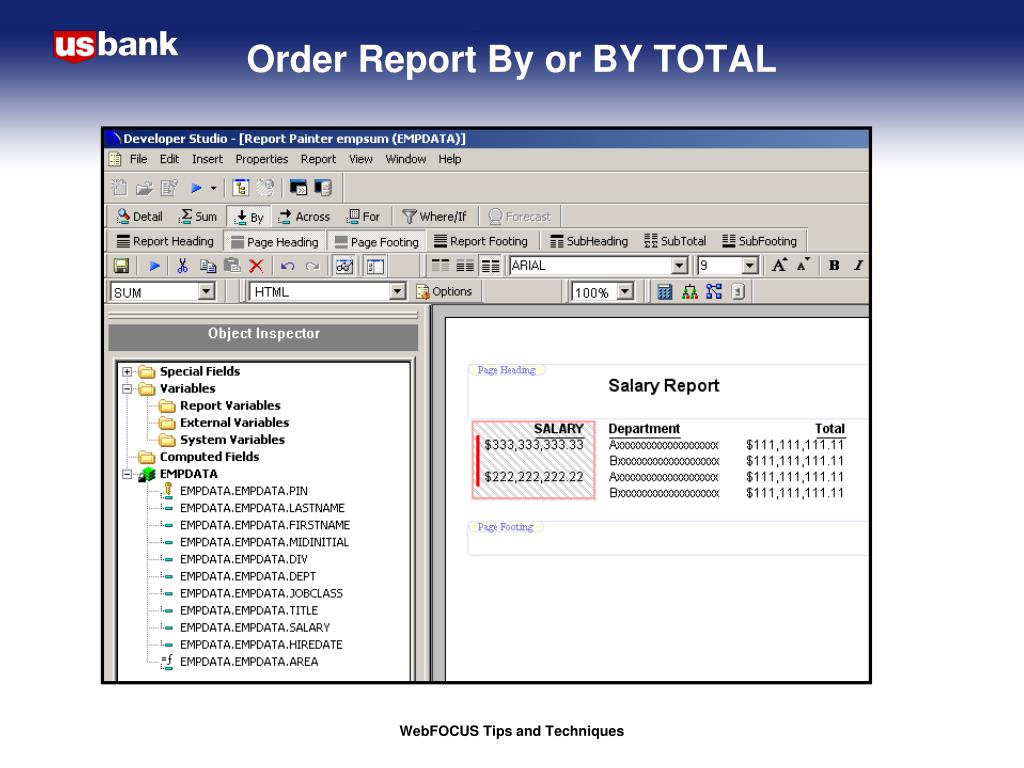Click the Where/If filter button

tap(434, 216)
